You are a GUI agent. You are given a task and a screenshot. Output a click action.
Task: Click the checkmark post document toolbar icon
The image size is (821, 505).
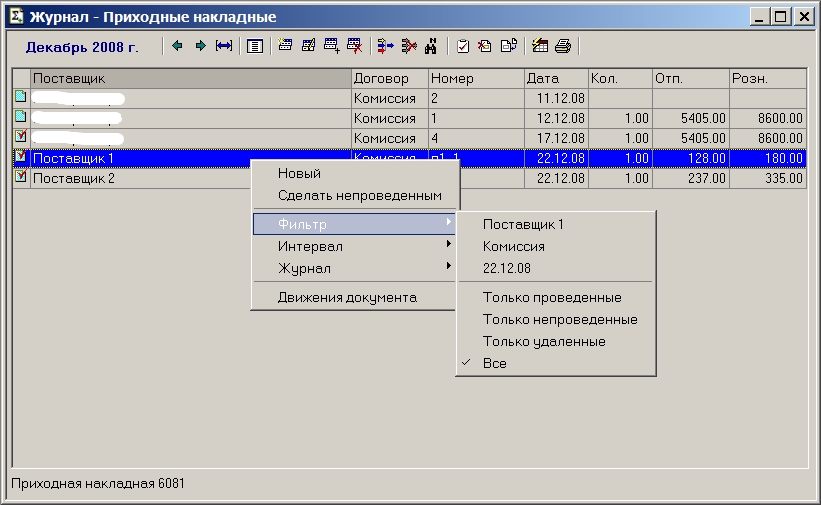(463, 46)
